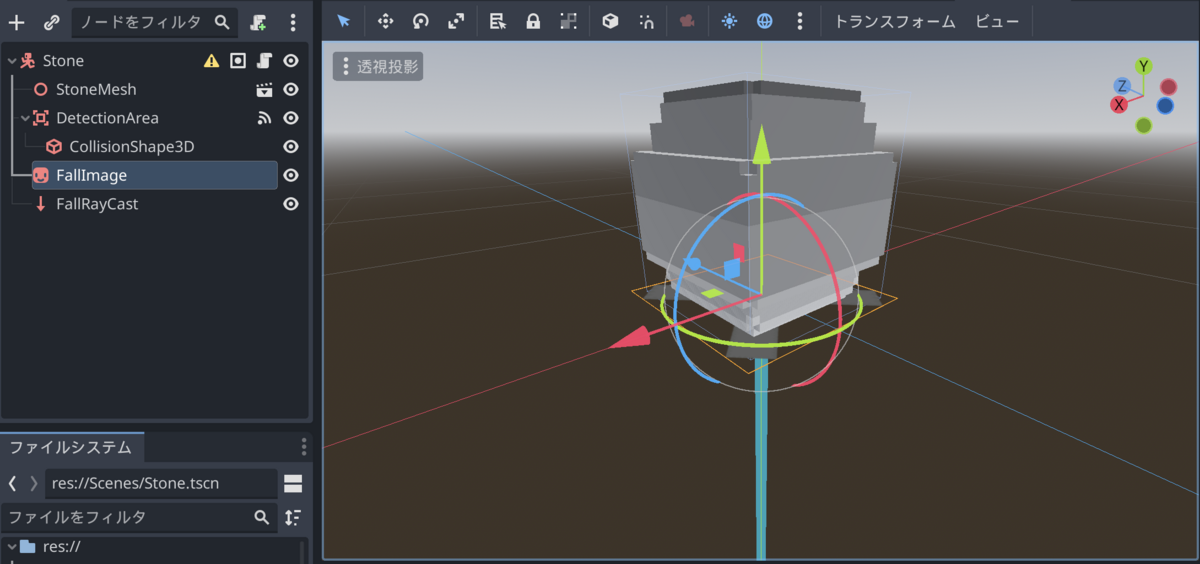
Task: Click the red X axis on the view gizmo
Action: click(x=1119, y=104)
